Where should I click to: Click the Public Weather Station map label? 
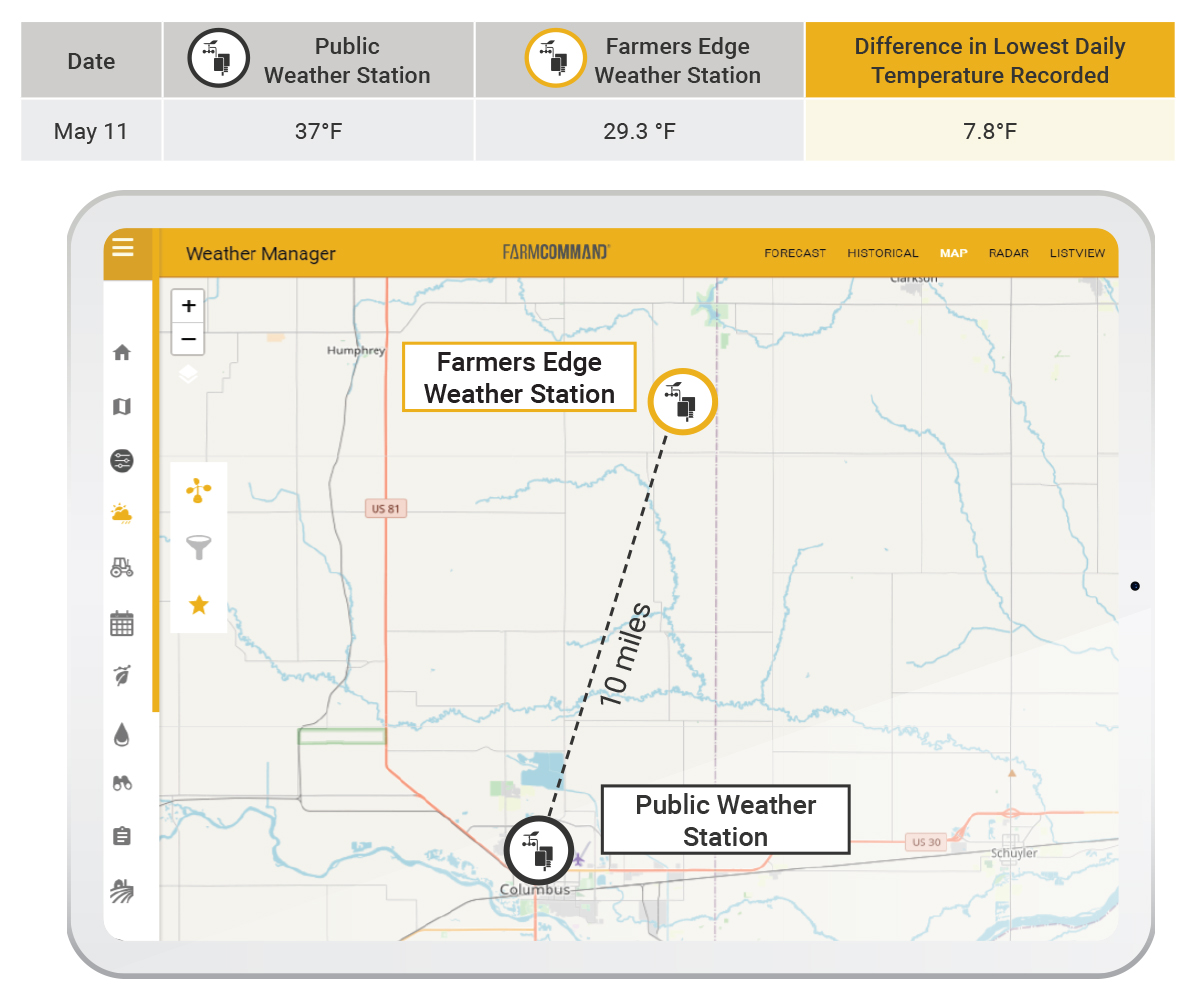(x=725, y=820)
